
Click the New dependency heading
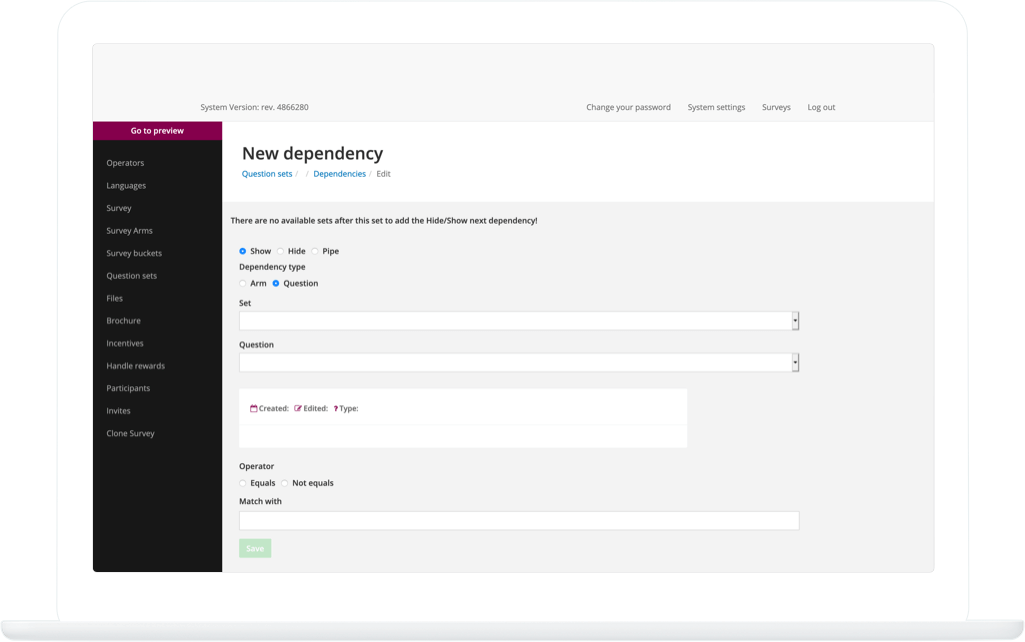pyautogui.click(x=312, y=154)
